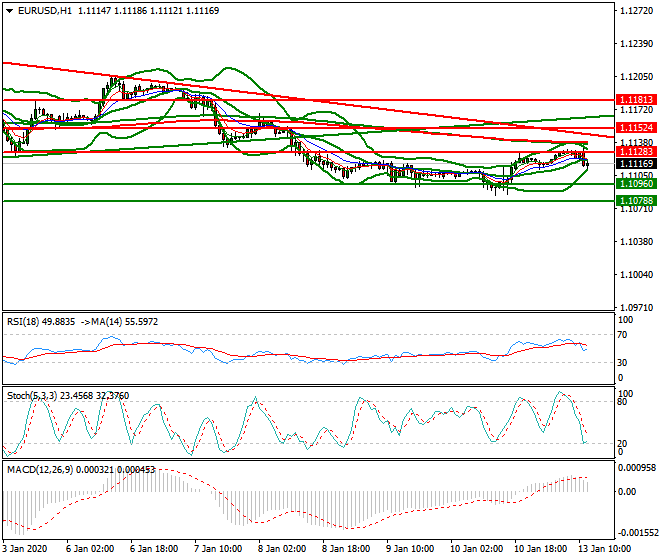Click the 1.12720 price scale value
This screenshot has width=660, height=560.
coord(637,11)
